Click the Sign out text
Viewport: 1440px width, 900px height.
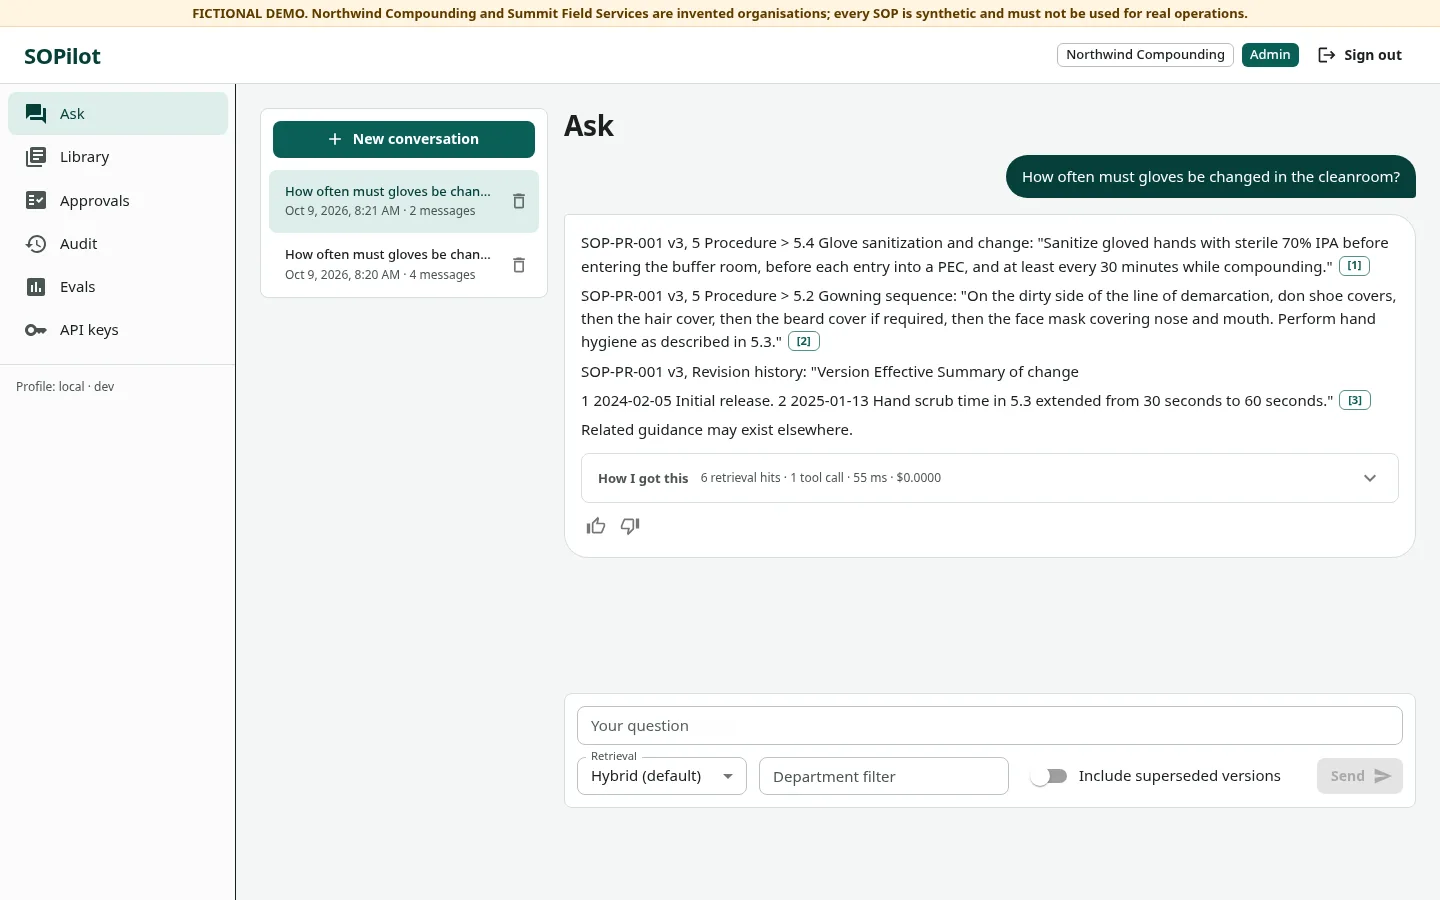pos(1373,55)
